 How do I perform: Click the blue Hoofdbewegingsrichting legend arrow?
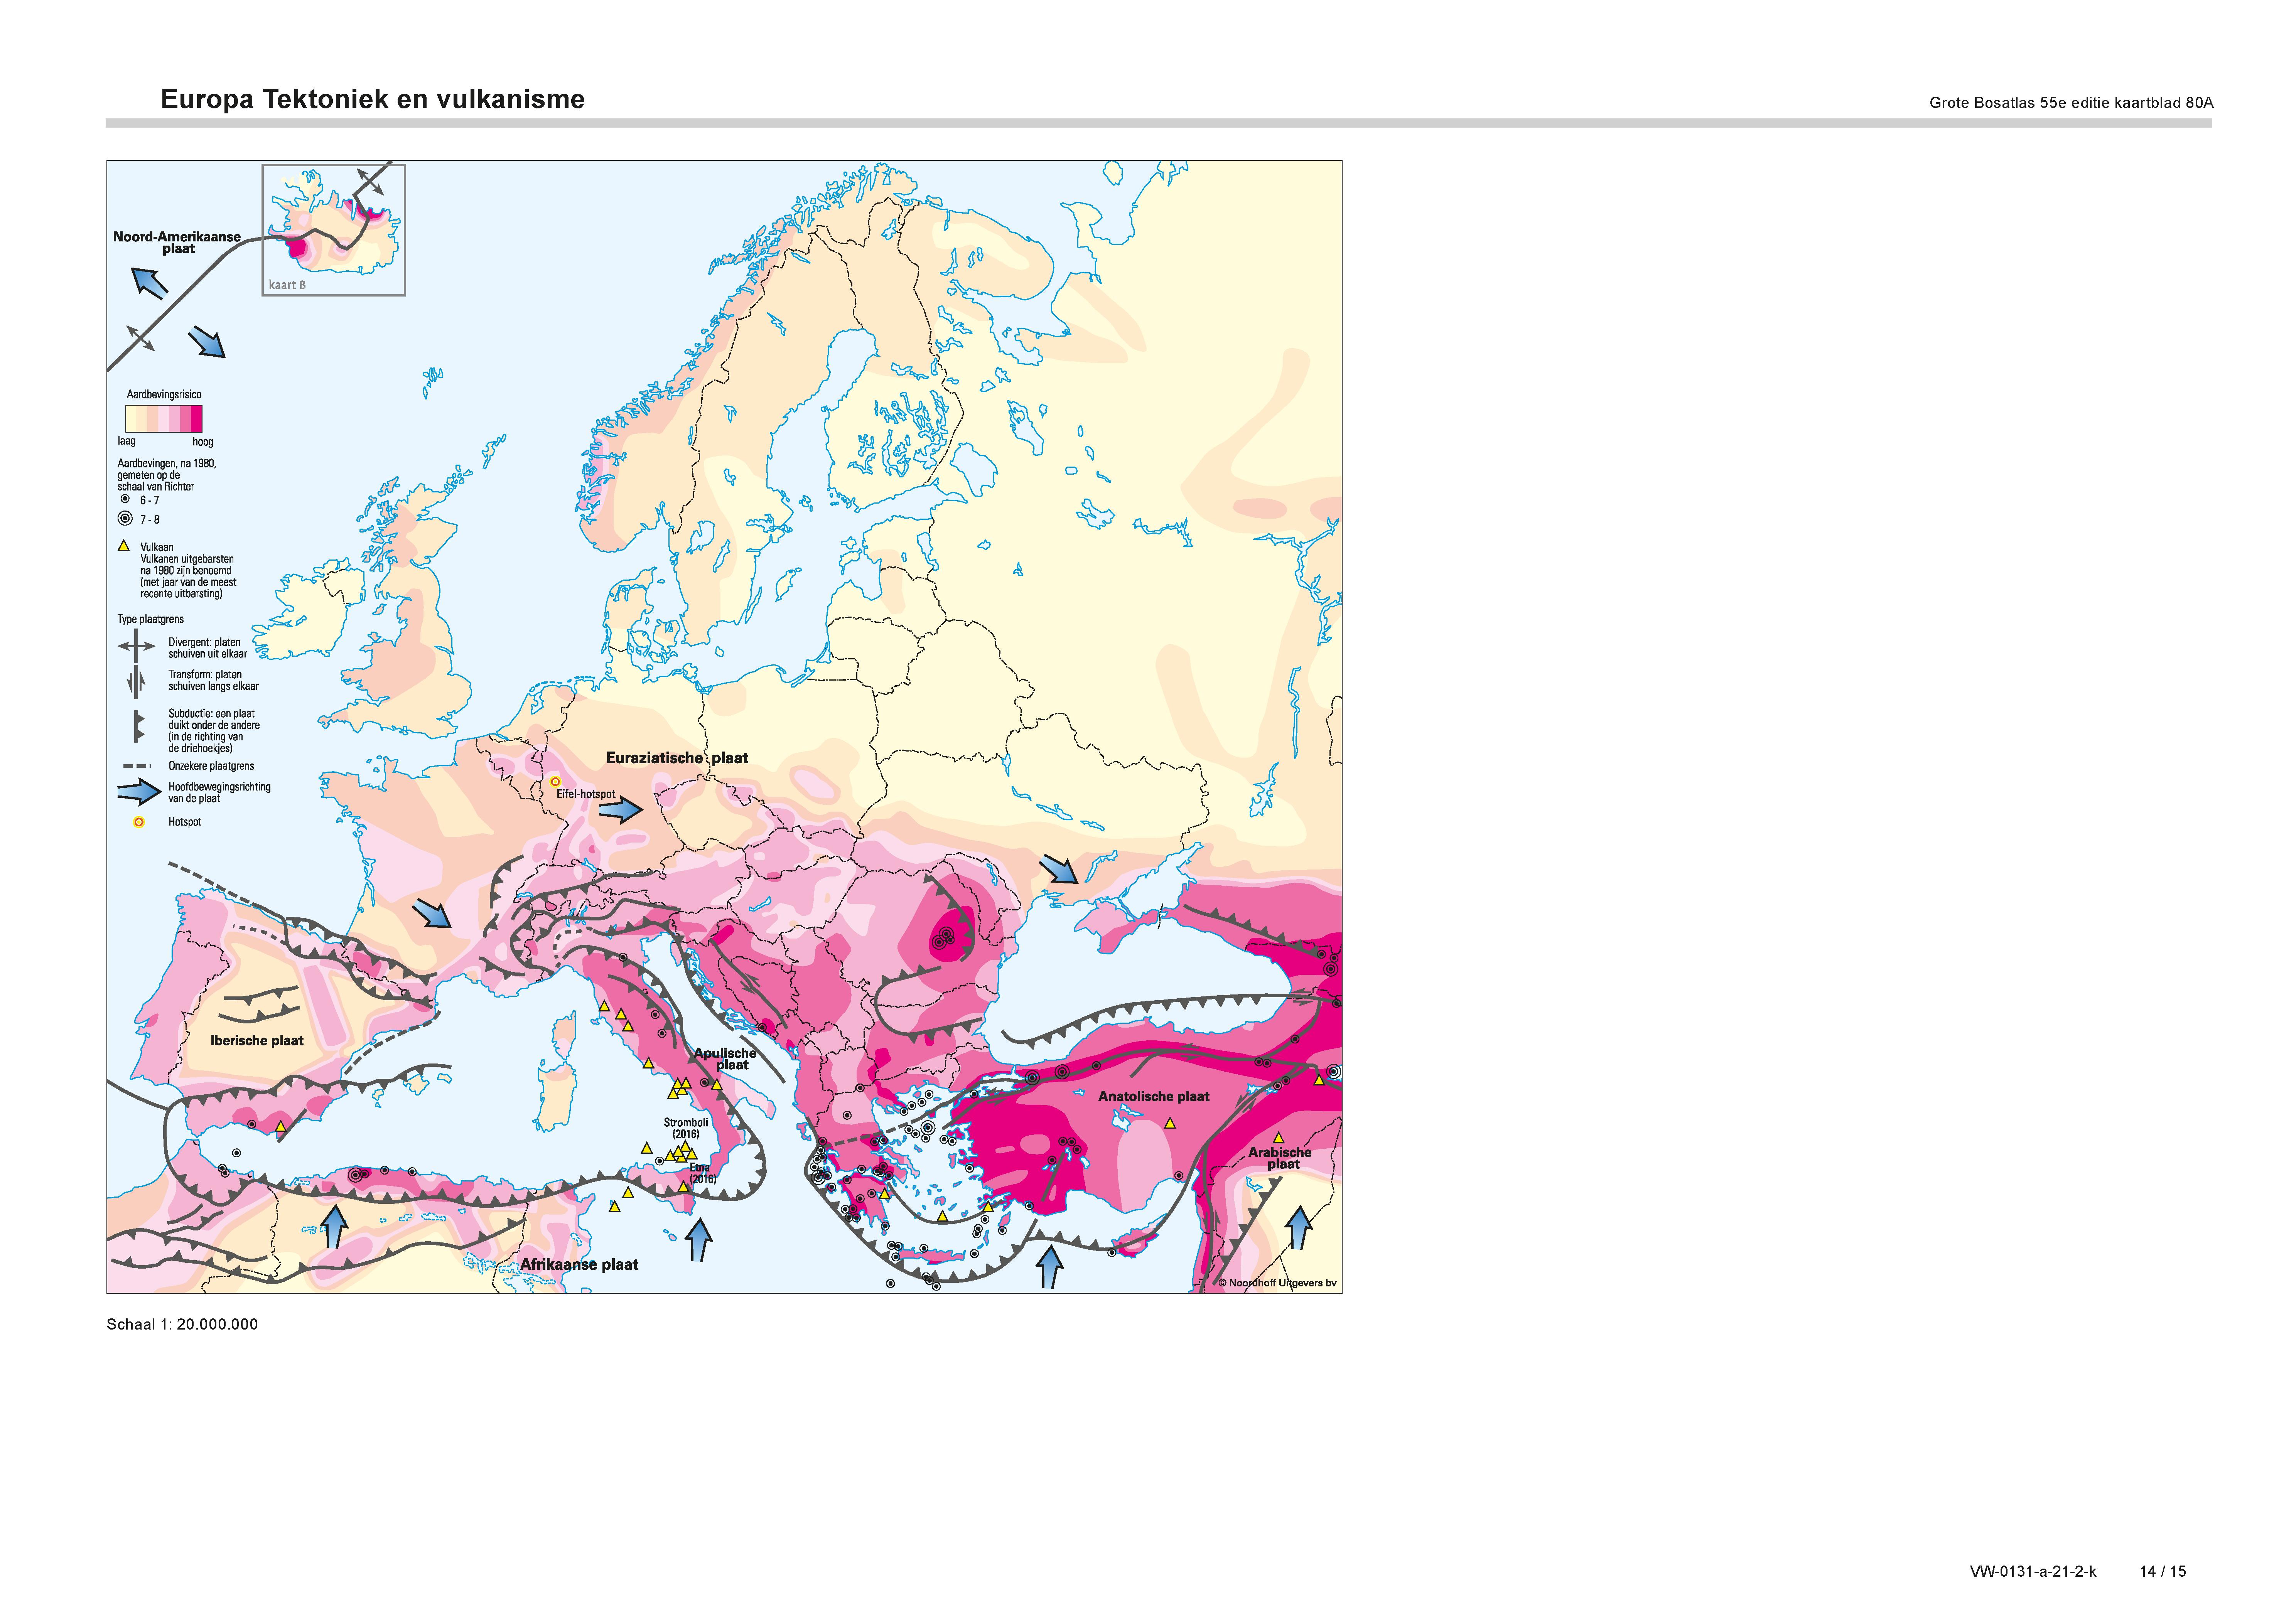[139, 792]
